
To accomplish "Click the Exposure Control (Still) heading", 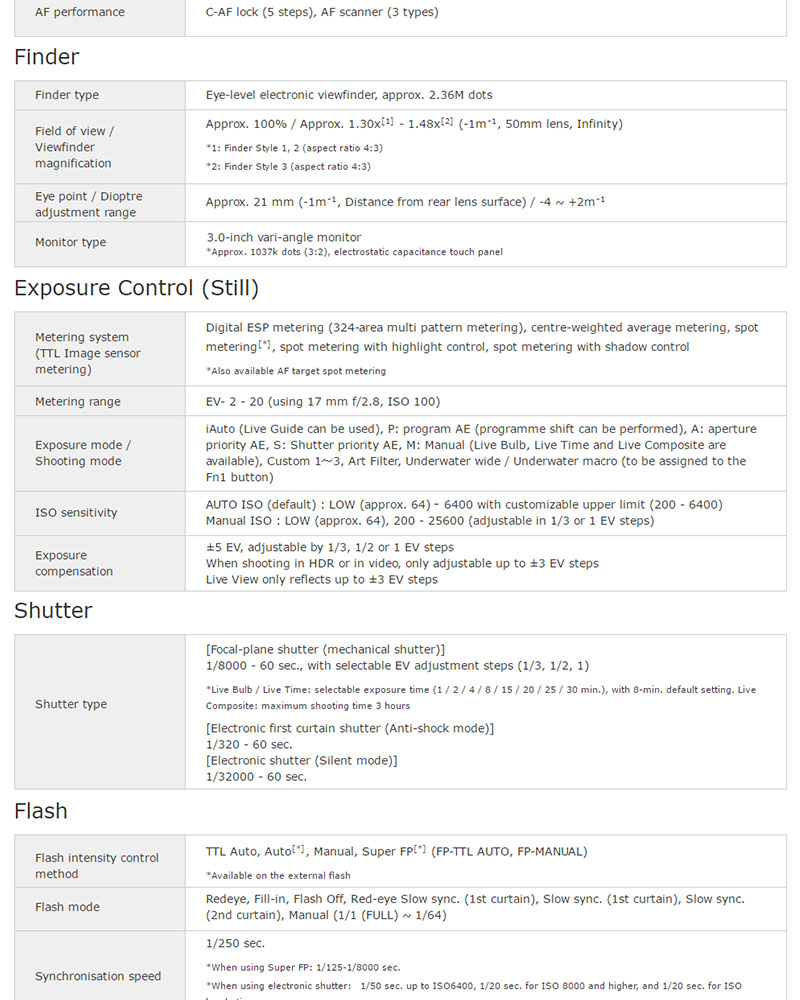I will [x=136, y=288].
